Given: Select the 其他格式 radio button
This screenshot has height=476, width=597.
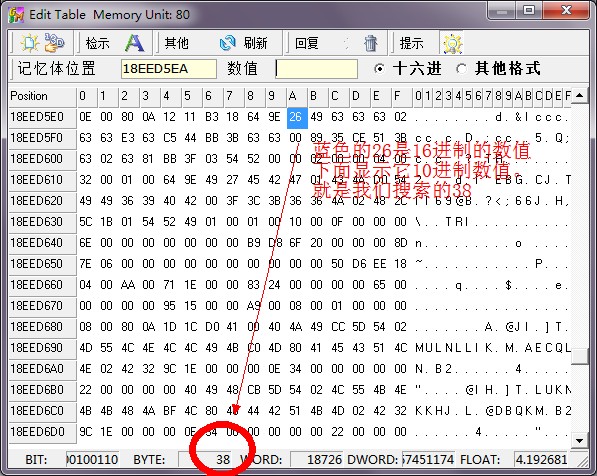Looking at the screenshot, I should point(461,69).
